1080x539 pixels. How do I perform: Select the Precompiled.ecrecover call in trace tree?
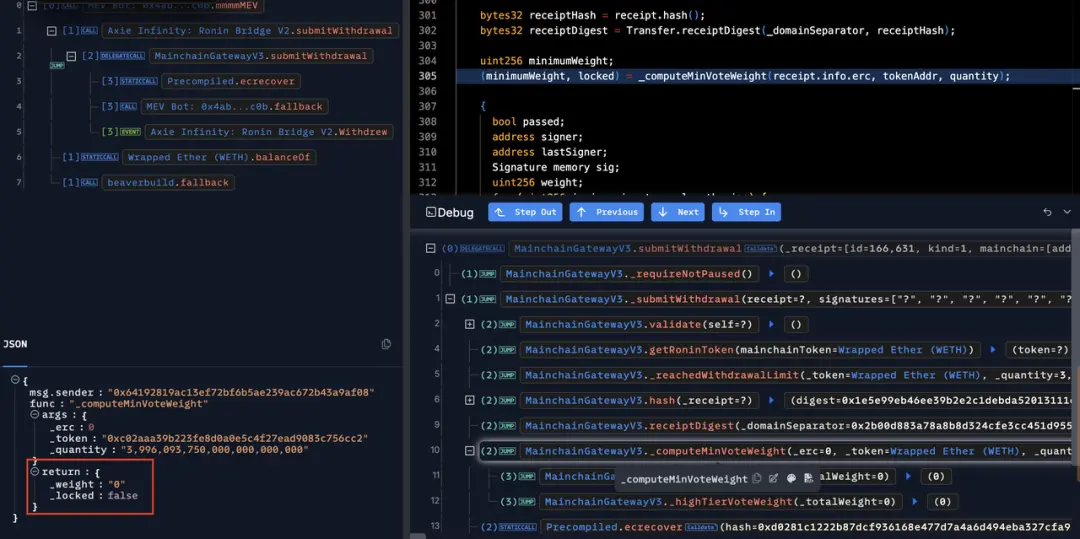(230, 81)
